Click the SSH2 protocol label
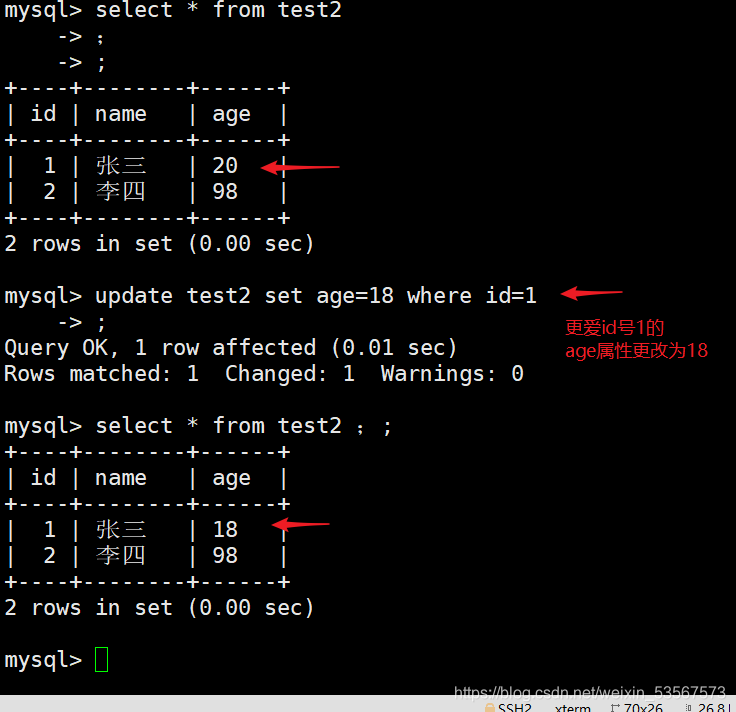The image size is (736, 712). coord(514,708)
